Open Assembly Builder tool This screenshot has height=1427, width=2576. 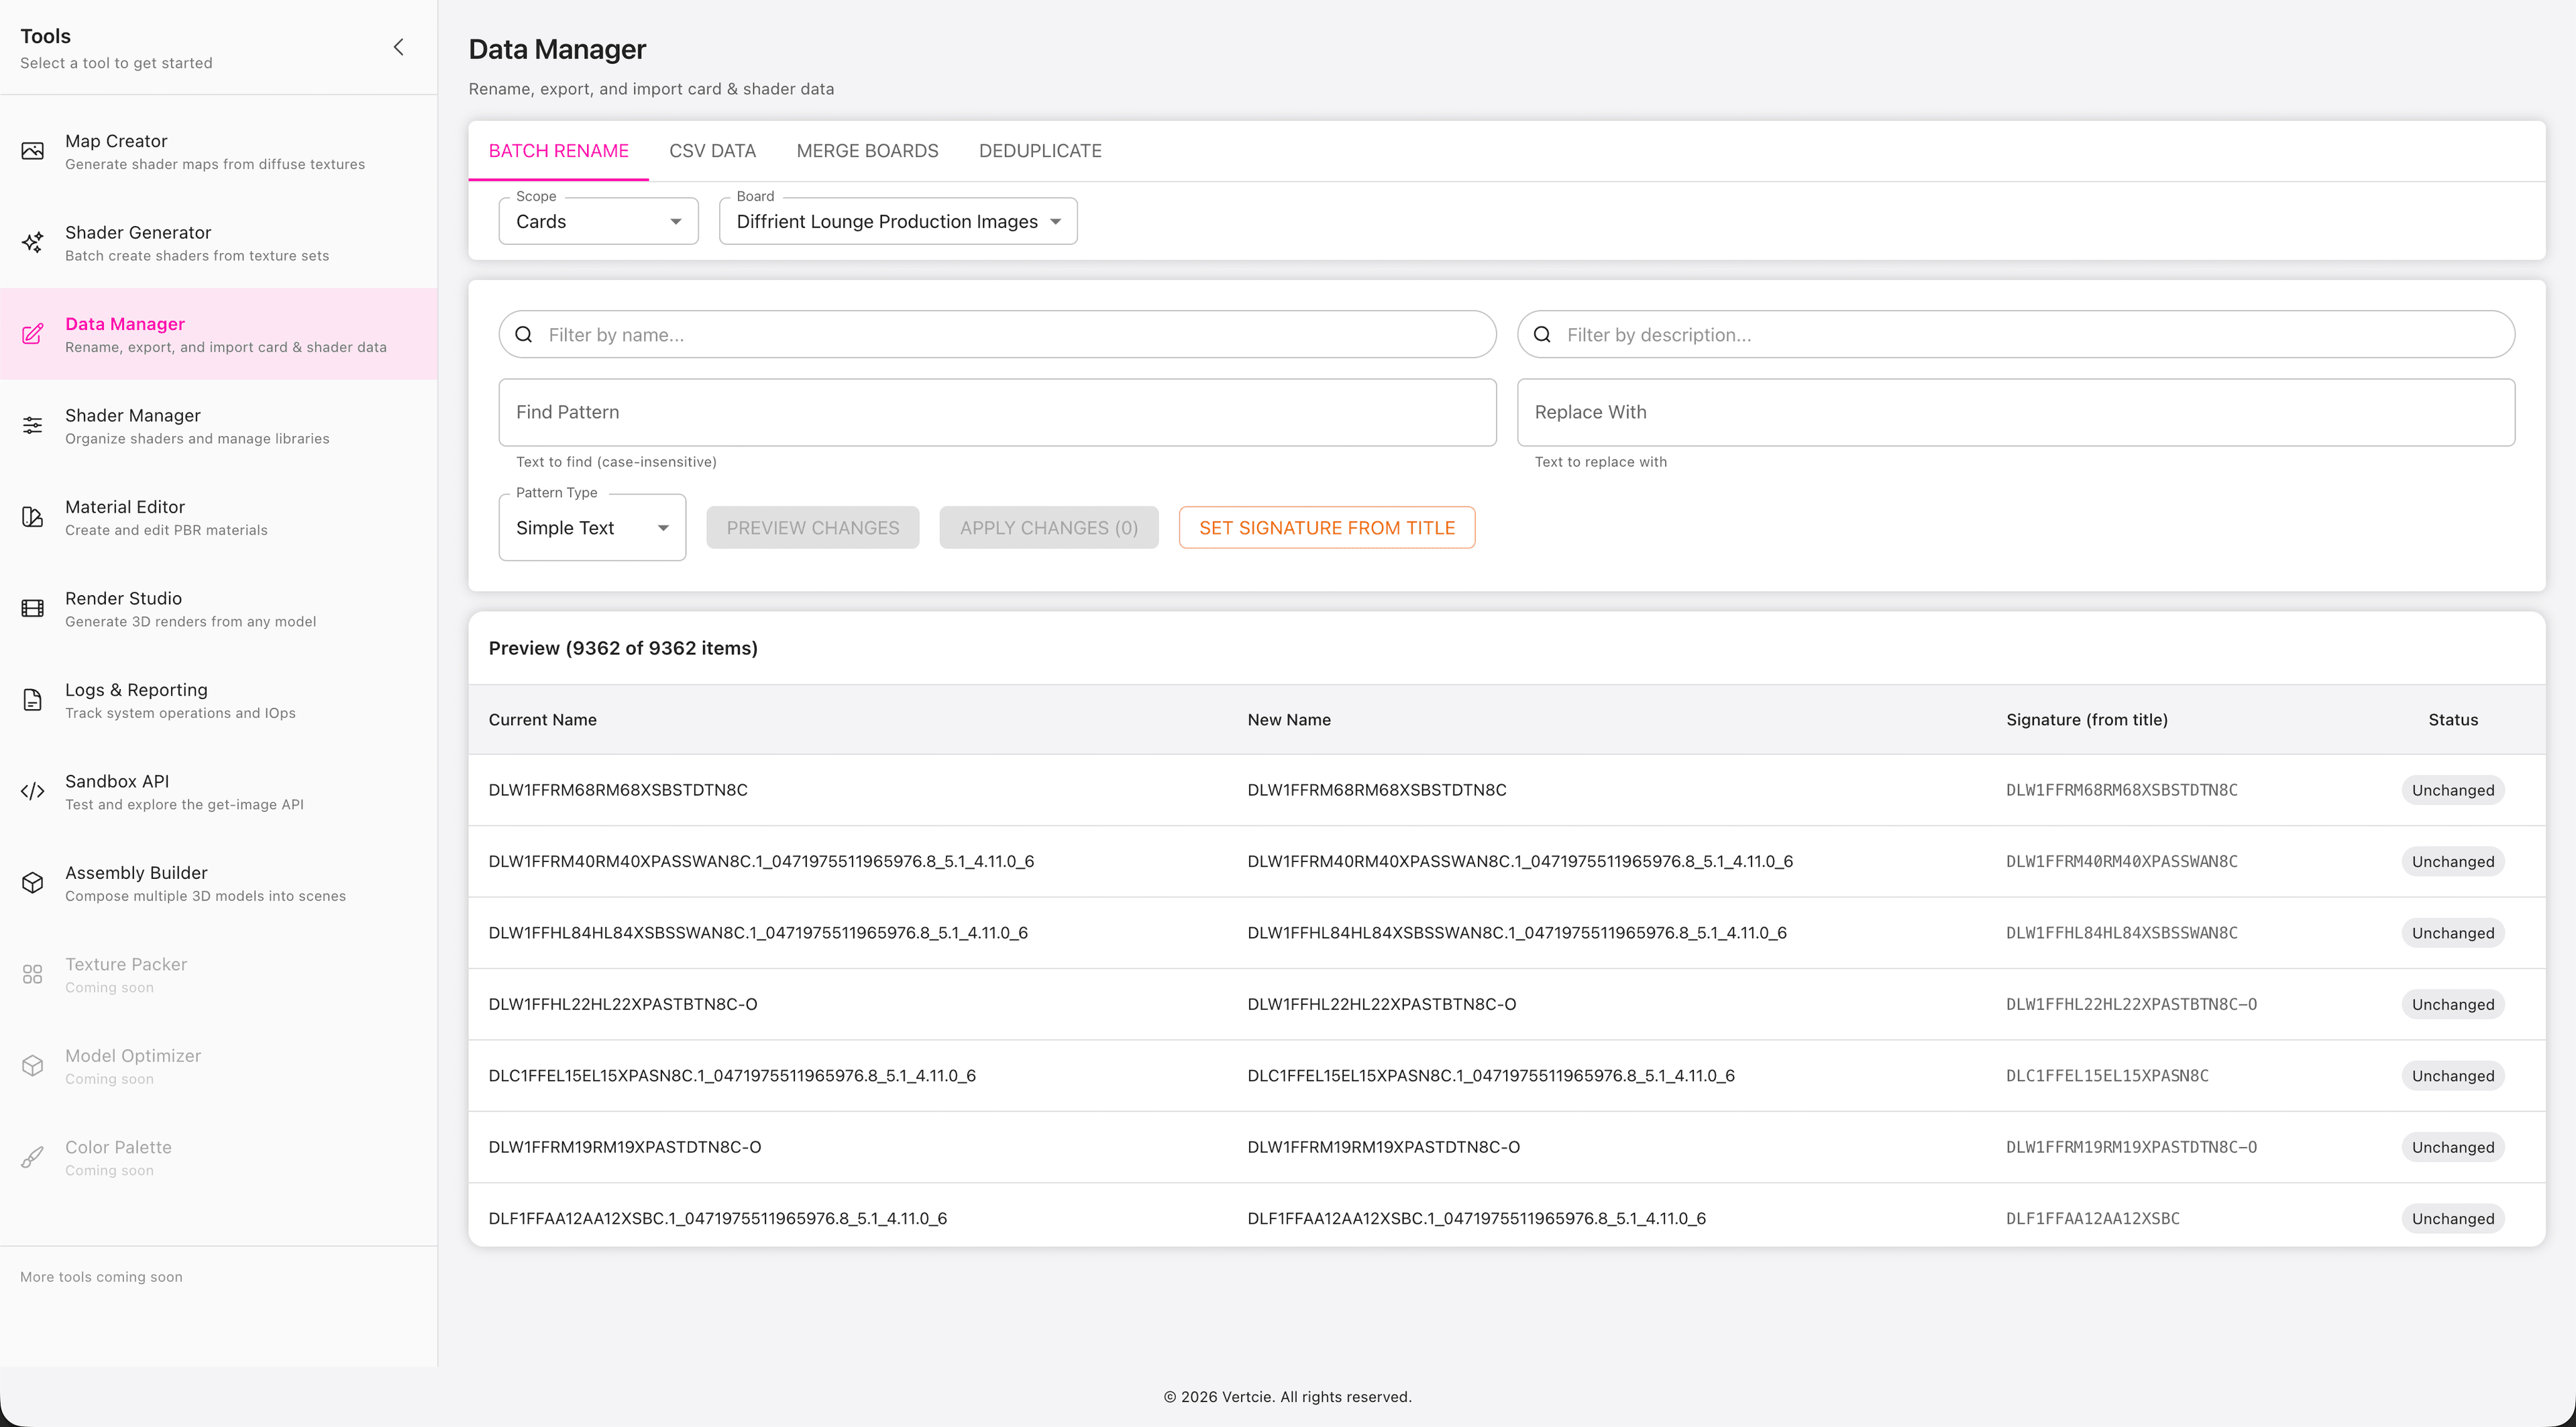(218, 883)
